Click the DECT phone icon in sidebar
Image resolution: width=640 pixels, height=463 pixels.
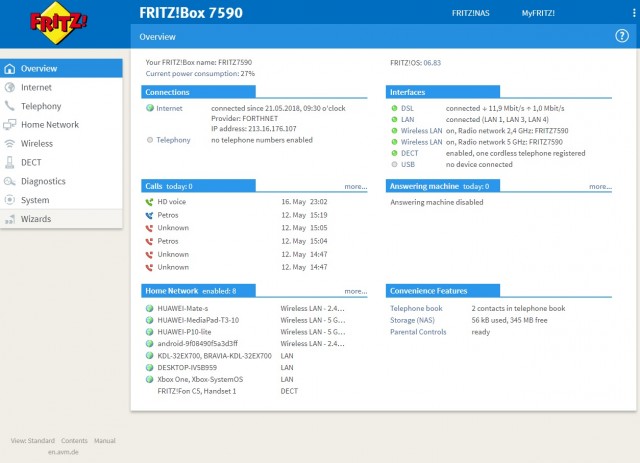click(10, 162)
